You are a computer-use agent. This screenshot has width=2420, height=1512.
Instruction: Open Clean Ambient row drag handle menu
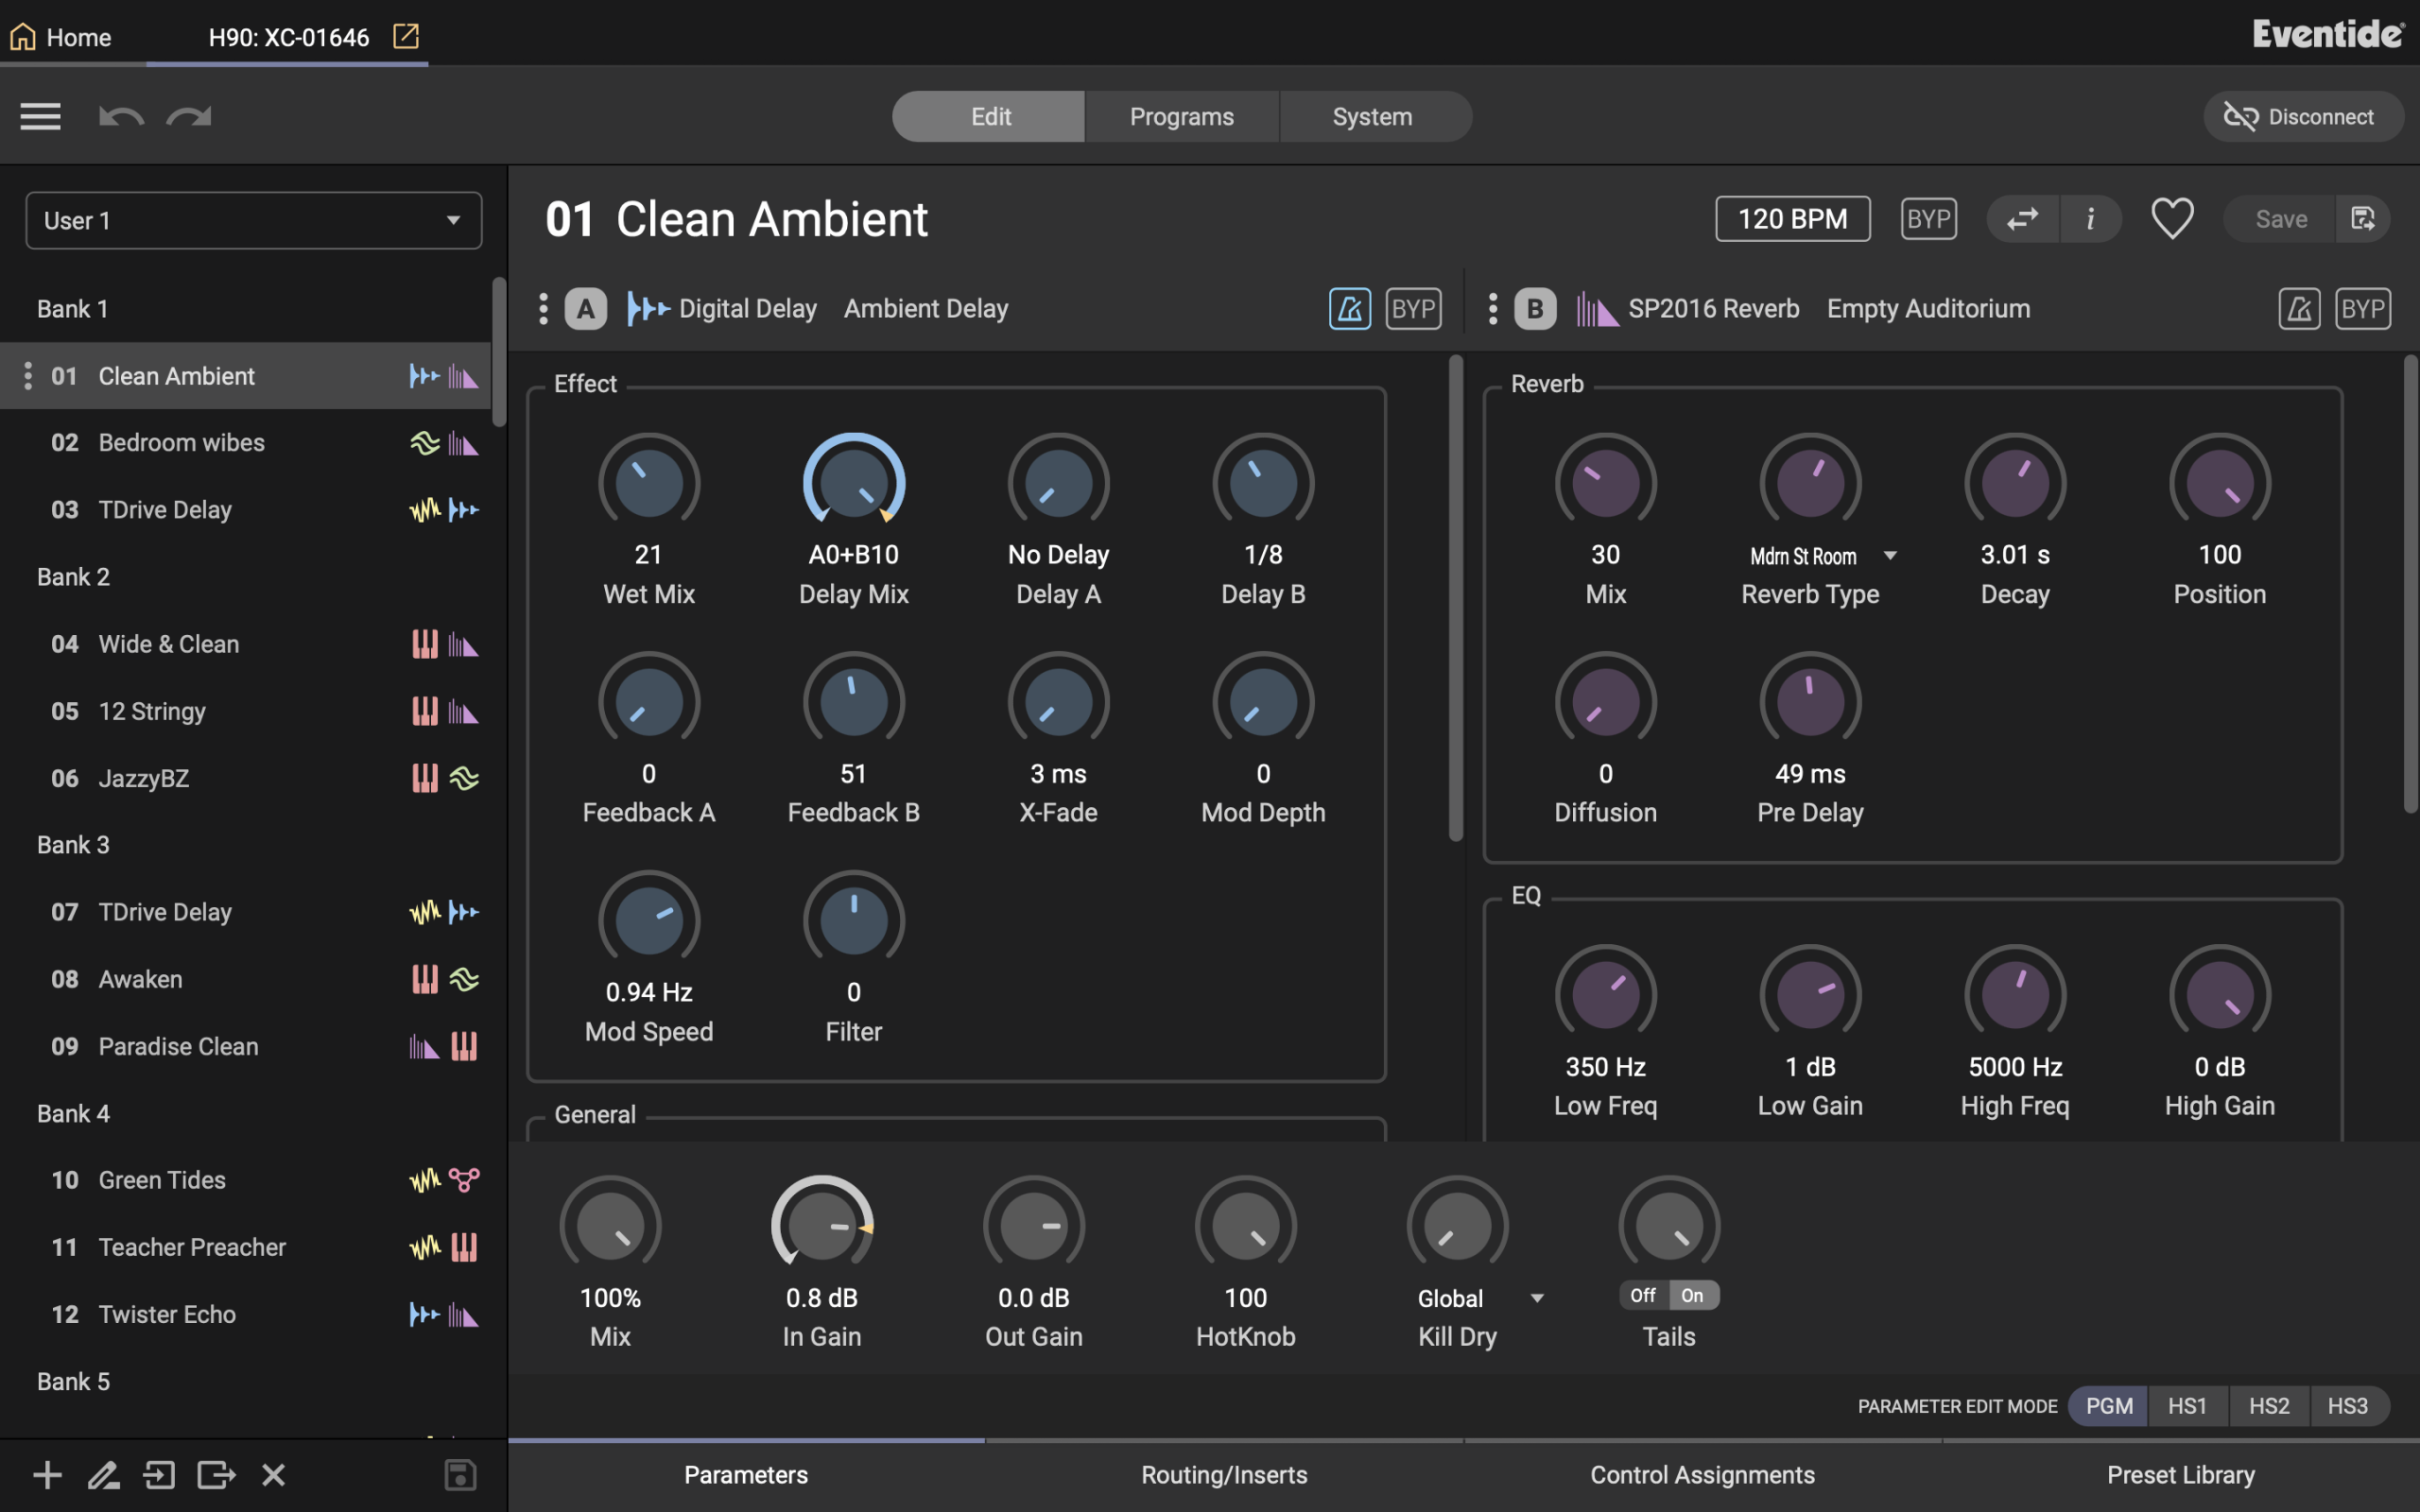tap(28, 376)
